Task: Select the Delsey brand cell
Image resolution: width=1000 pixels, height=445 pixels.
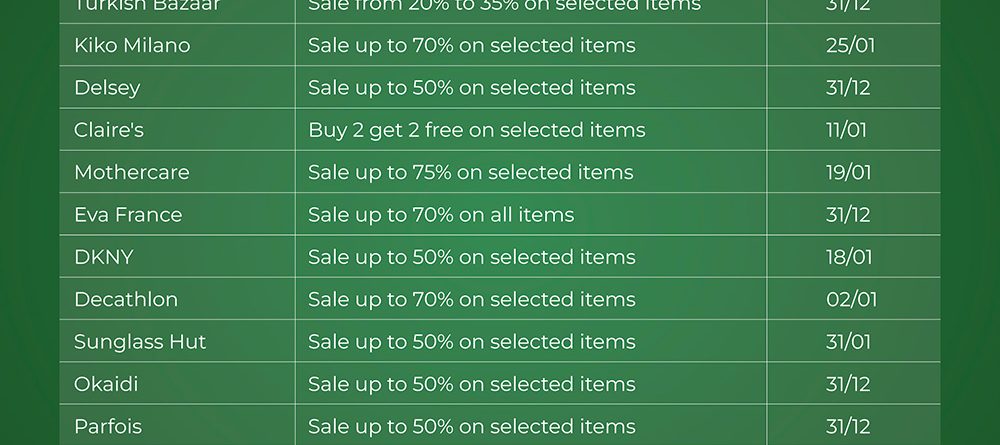Action: pos(107,88)
